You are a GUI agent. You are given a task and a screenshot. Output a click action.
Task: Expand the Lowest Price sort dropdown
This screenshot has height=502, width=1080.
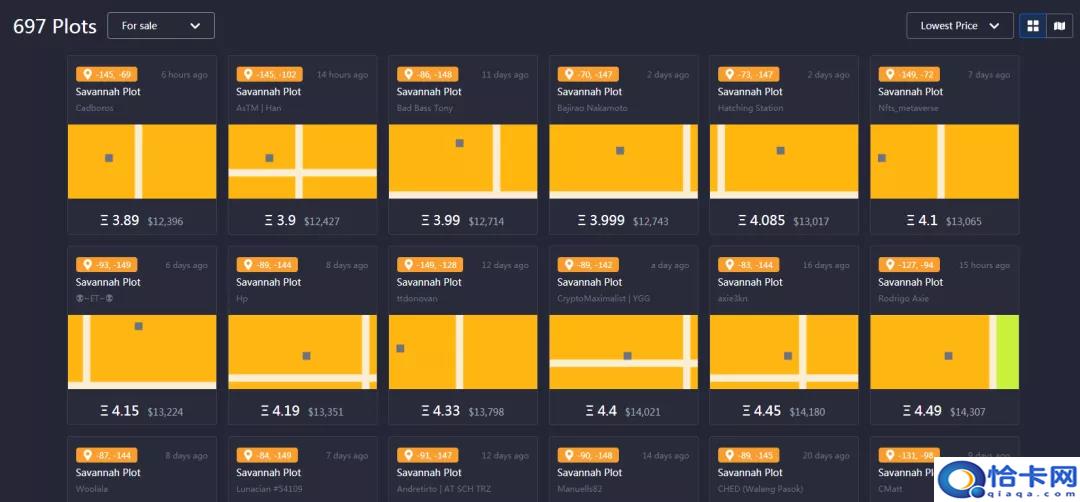coord(959,26)
